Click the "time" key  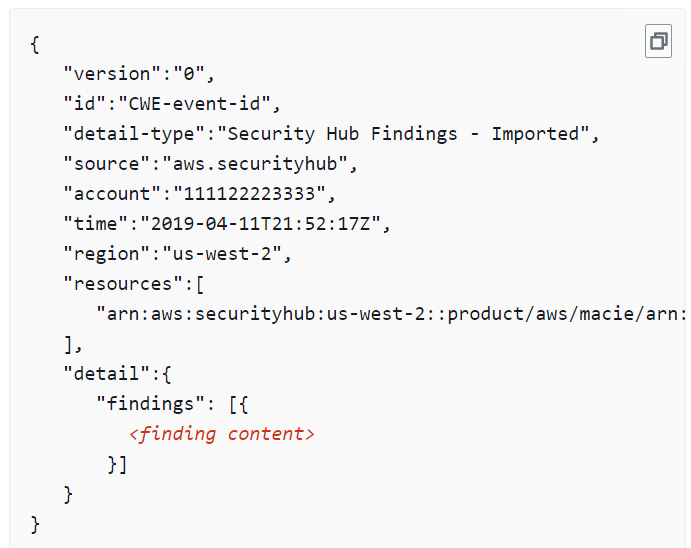point(96,223)
